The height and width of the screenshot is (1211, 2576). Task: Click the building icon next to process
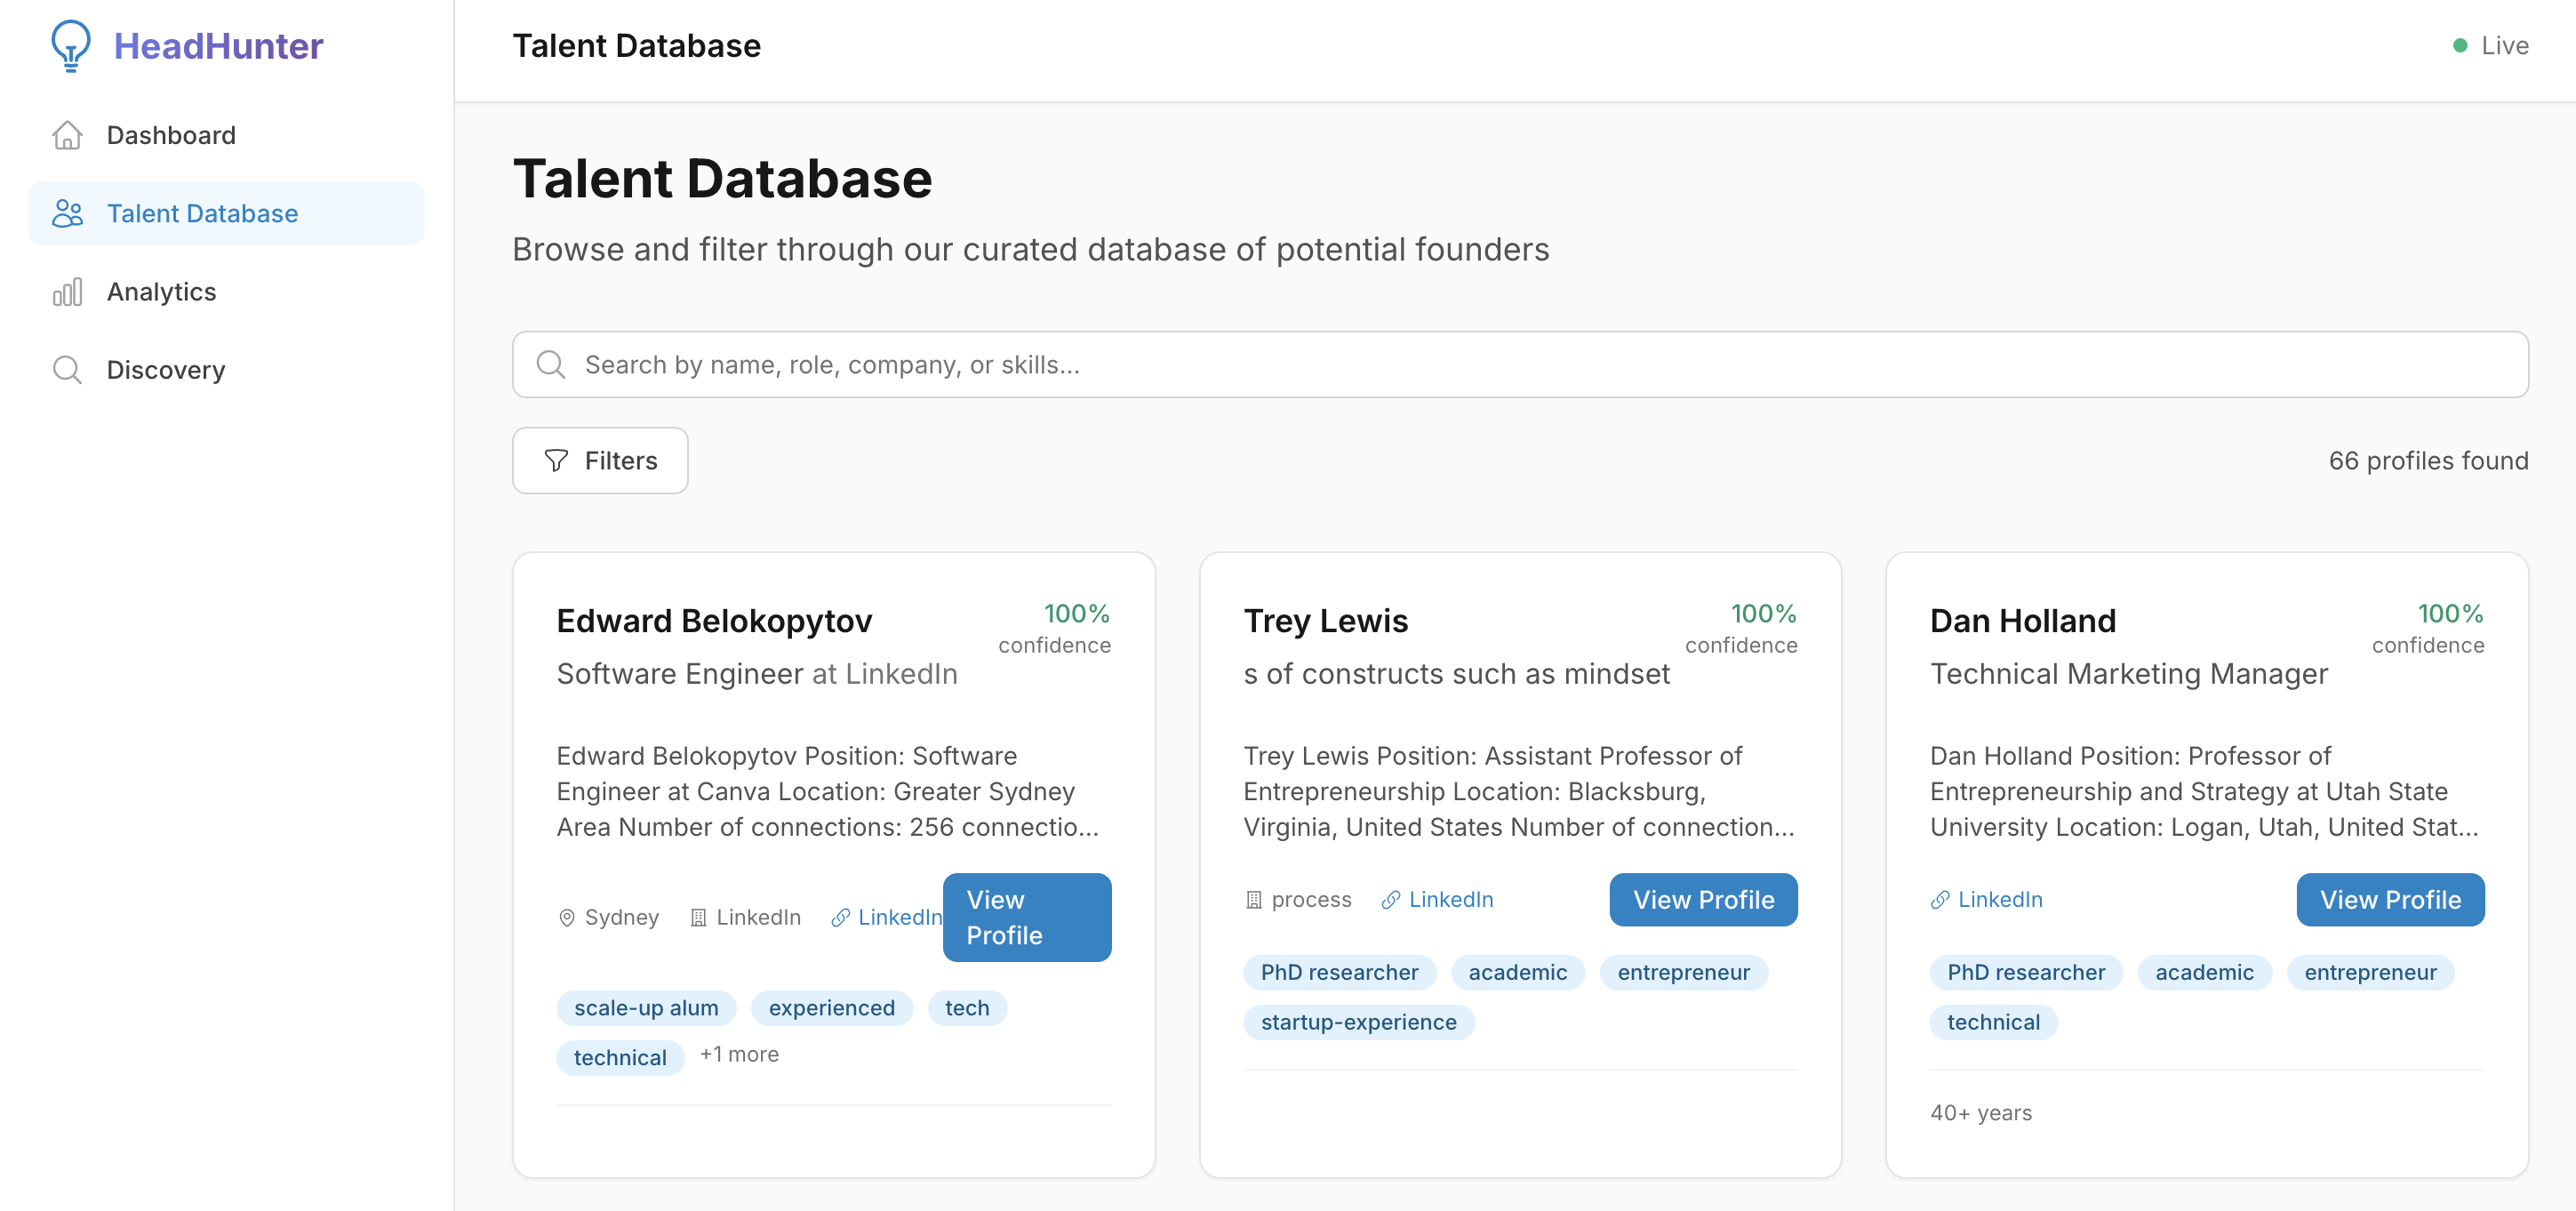(x=1253, y=900)
